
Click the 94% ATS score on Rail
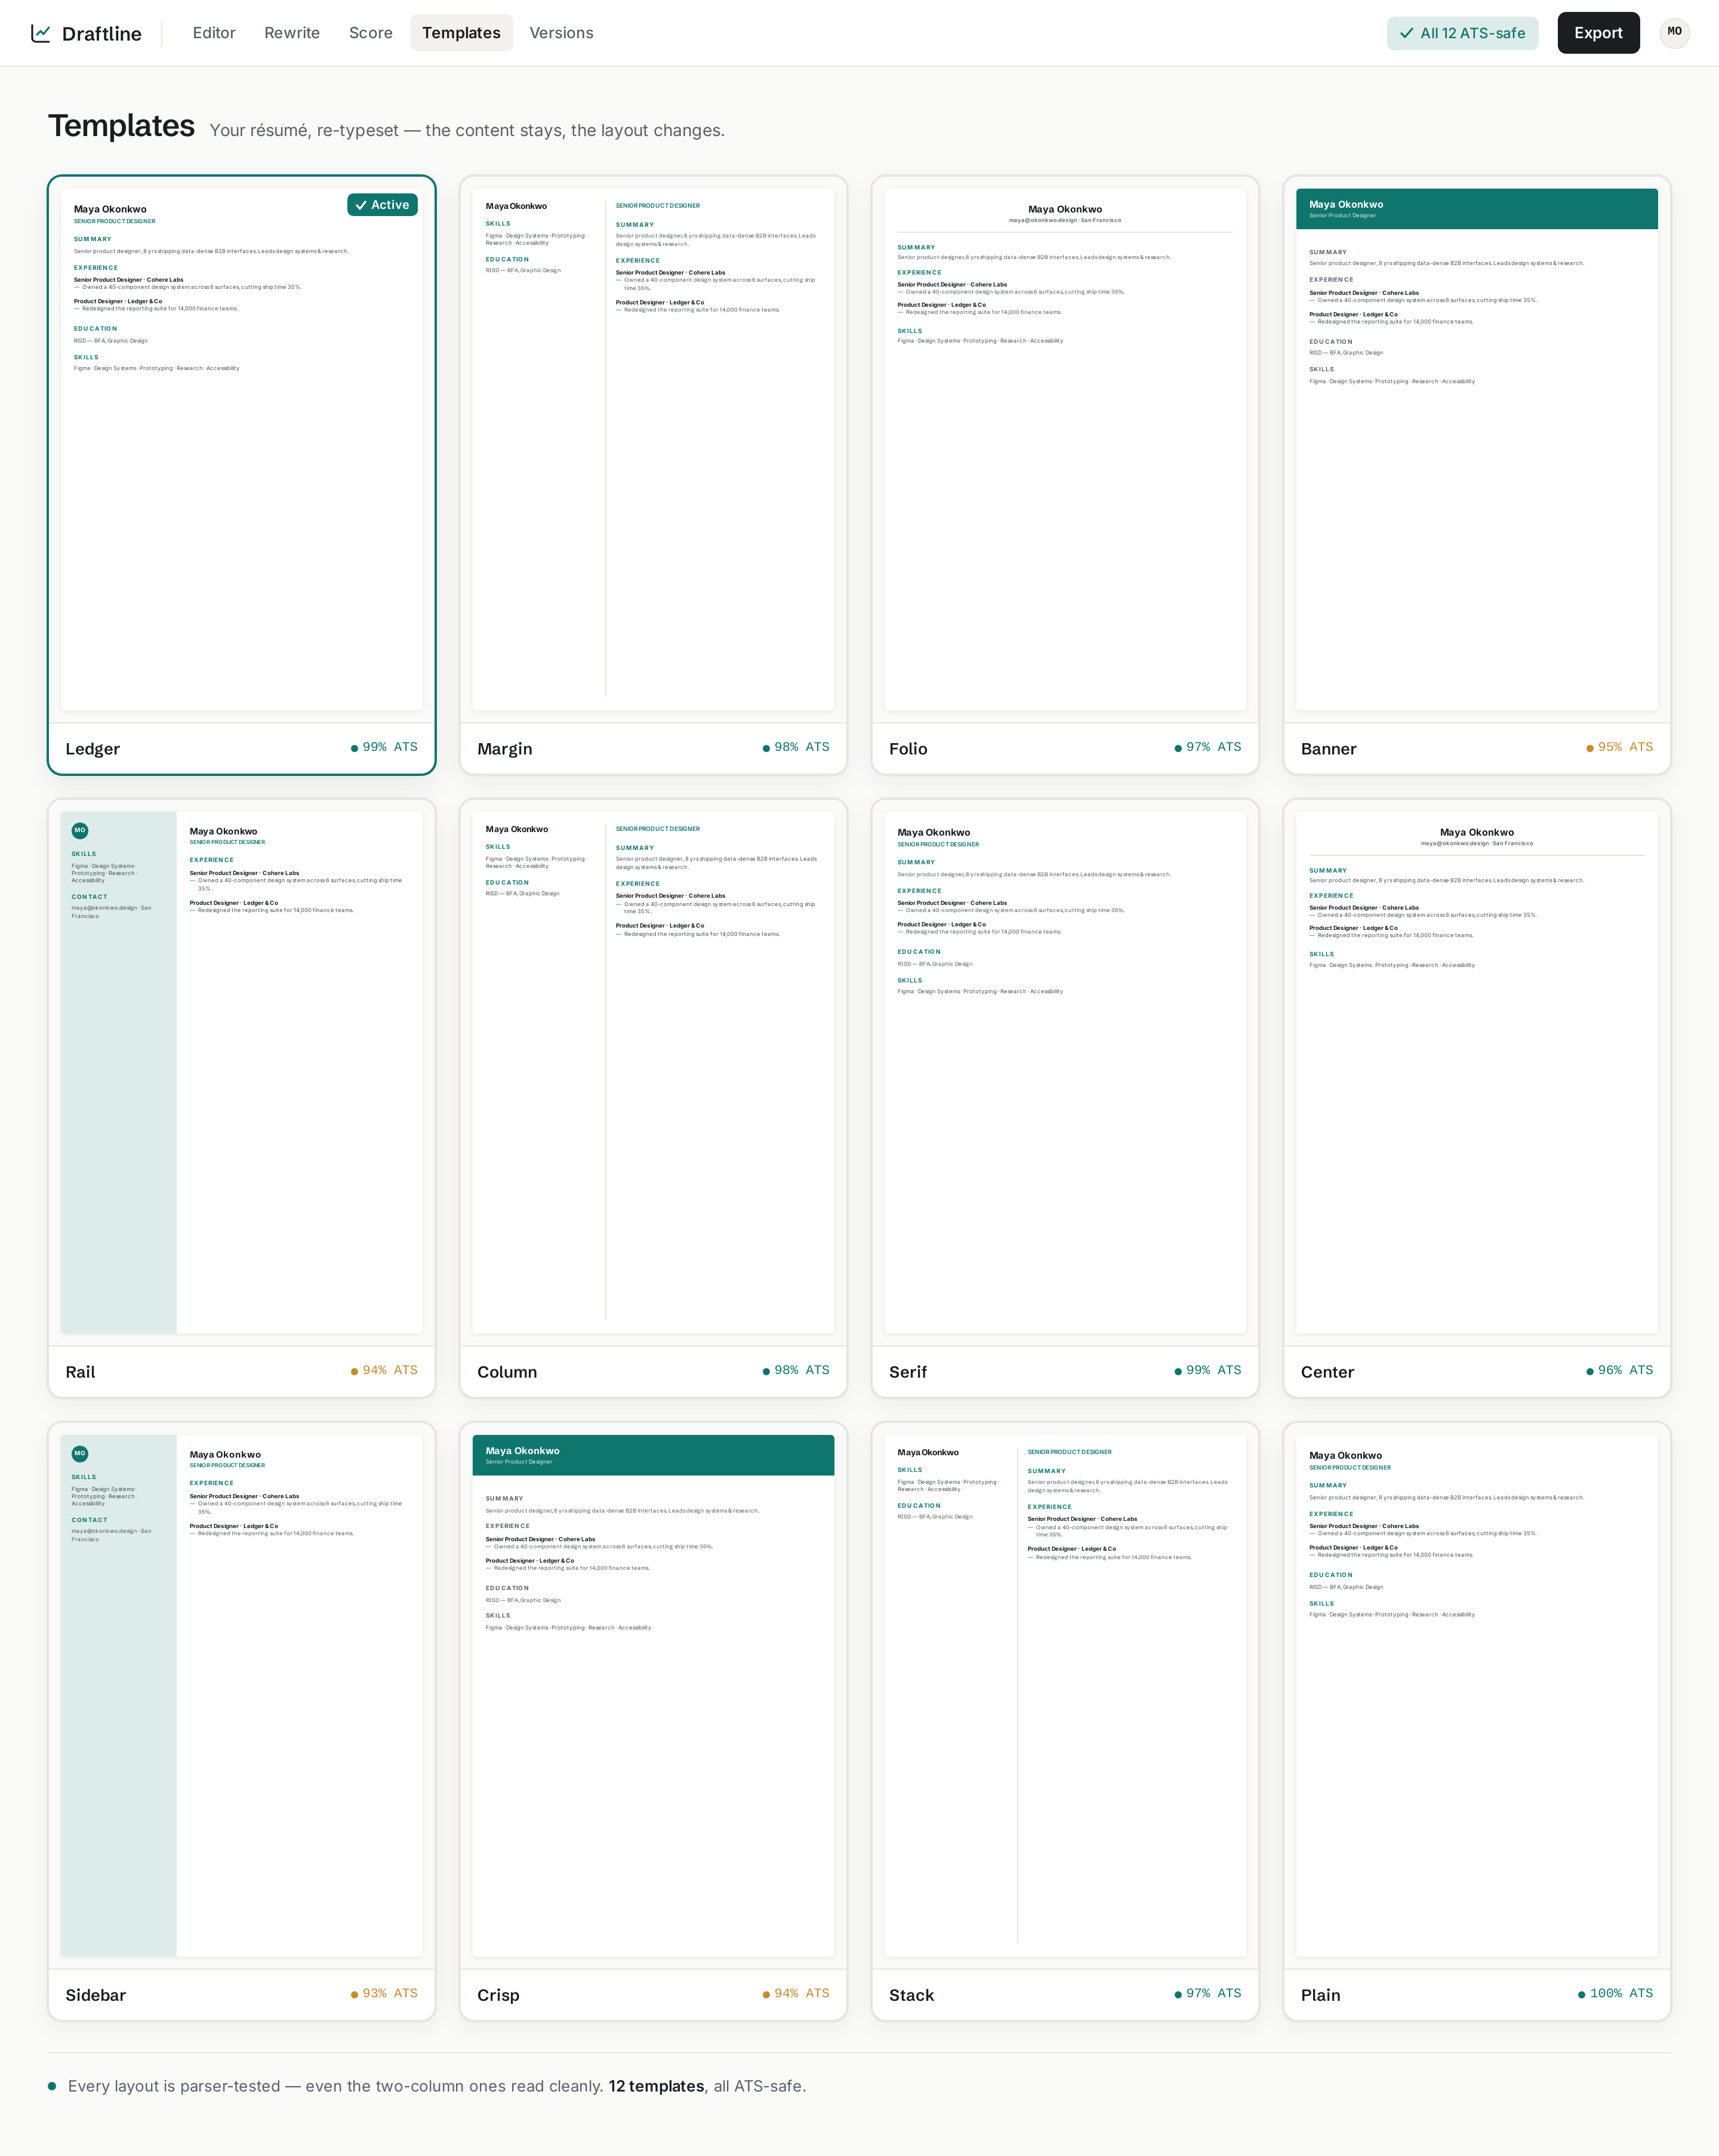(385, 1370)
